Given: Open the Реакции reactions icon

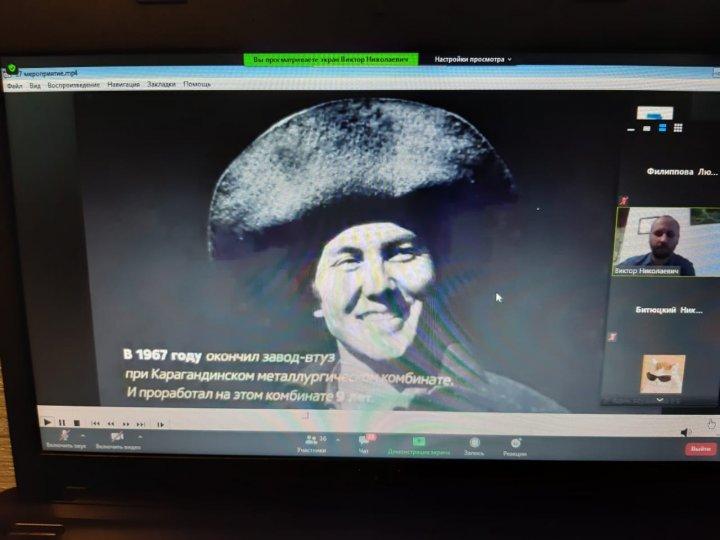Looking at the screenshot, I should coord(515,445).
